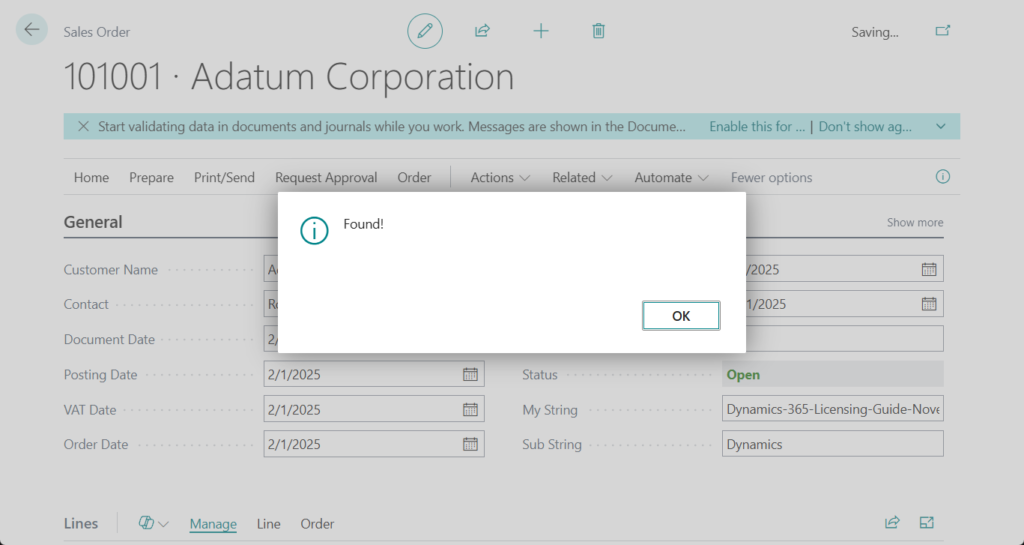
Task: Click Fewer options in action bar
Action: coord(771,178)
